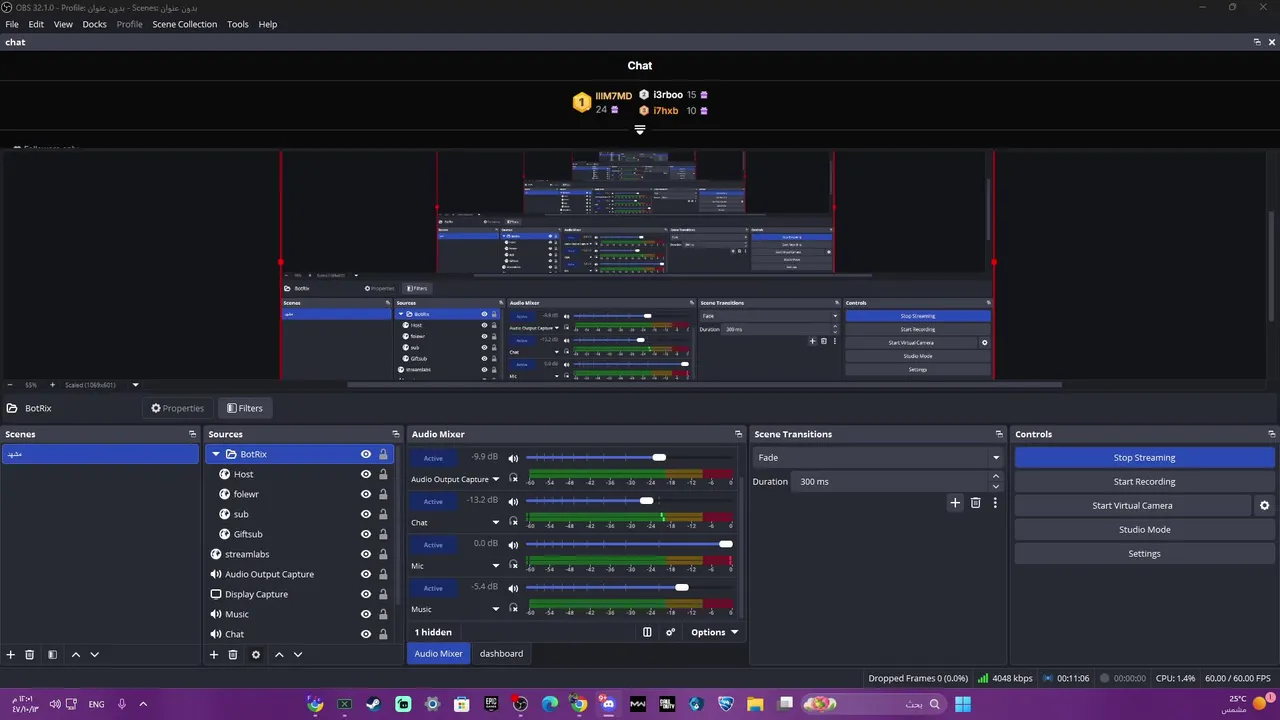1280x720 pixels.
Task: Open advanced audio properties gears icon
Action: pyautogui.click(x=671, y=632)
